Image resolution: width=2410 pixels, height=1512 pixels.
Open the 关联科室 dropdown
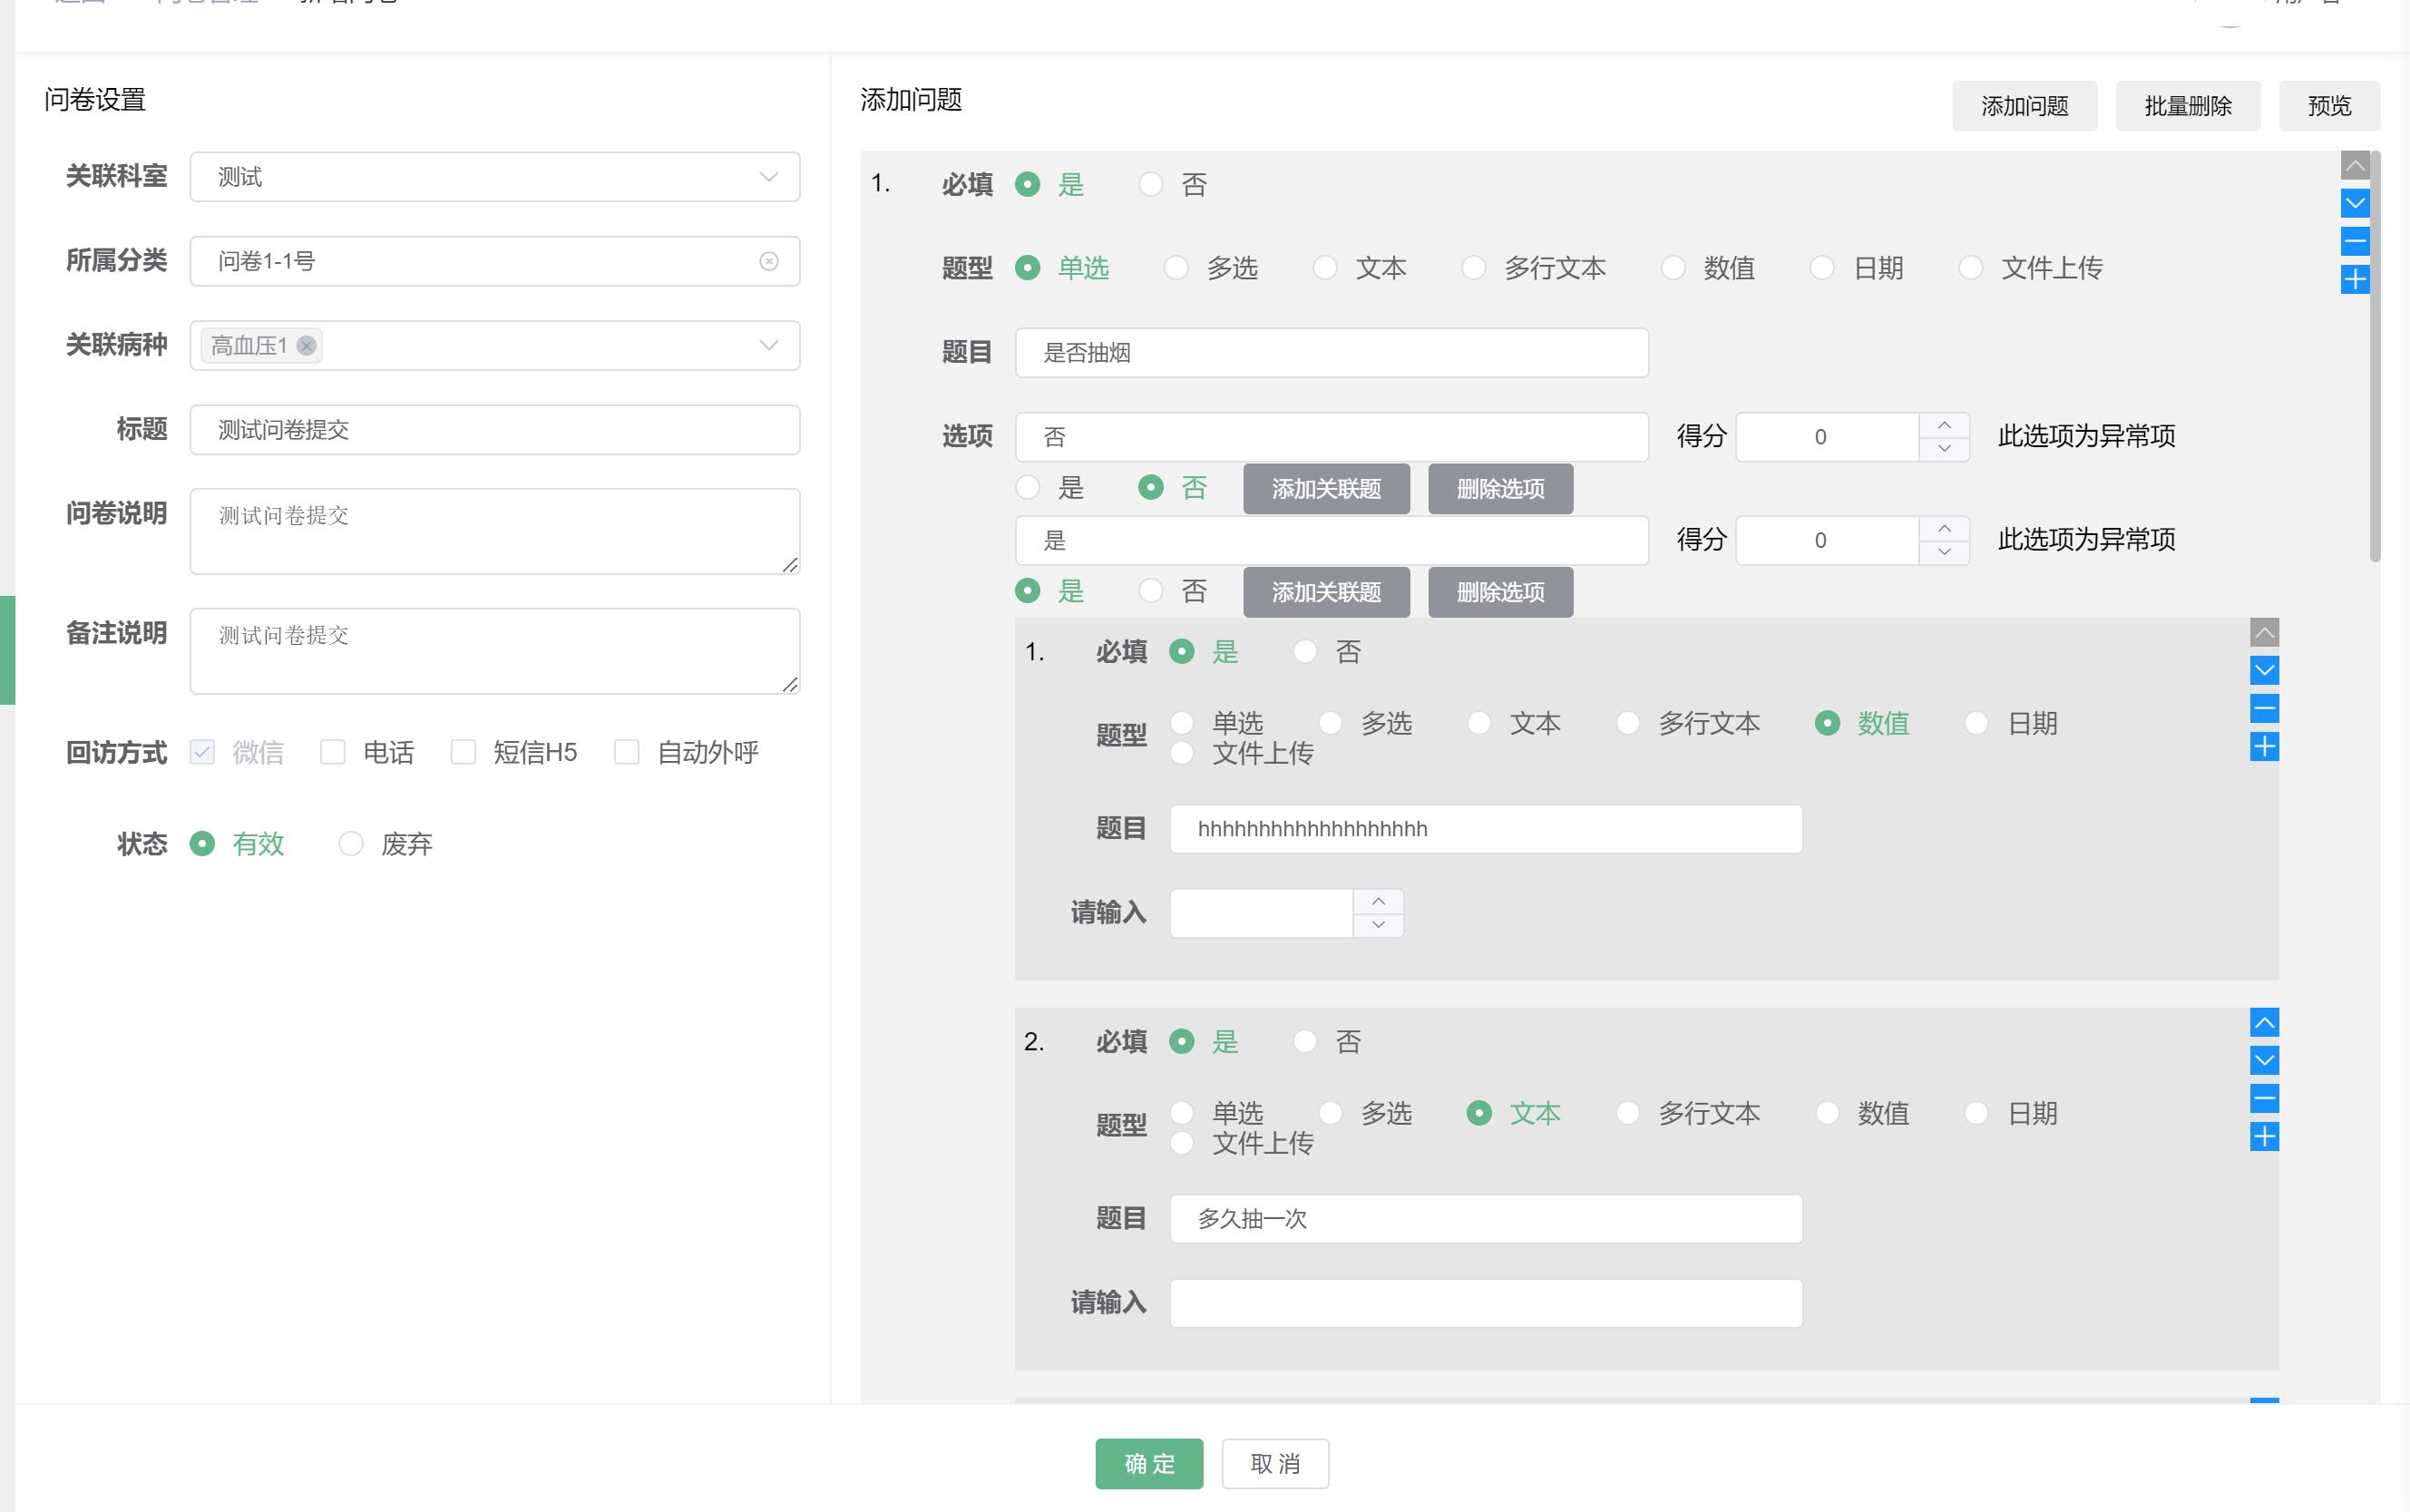[x=495, y=177]
